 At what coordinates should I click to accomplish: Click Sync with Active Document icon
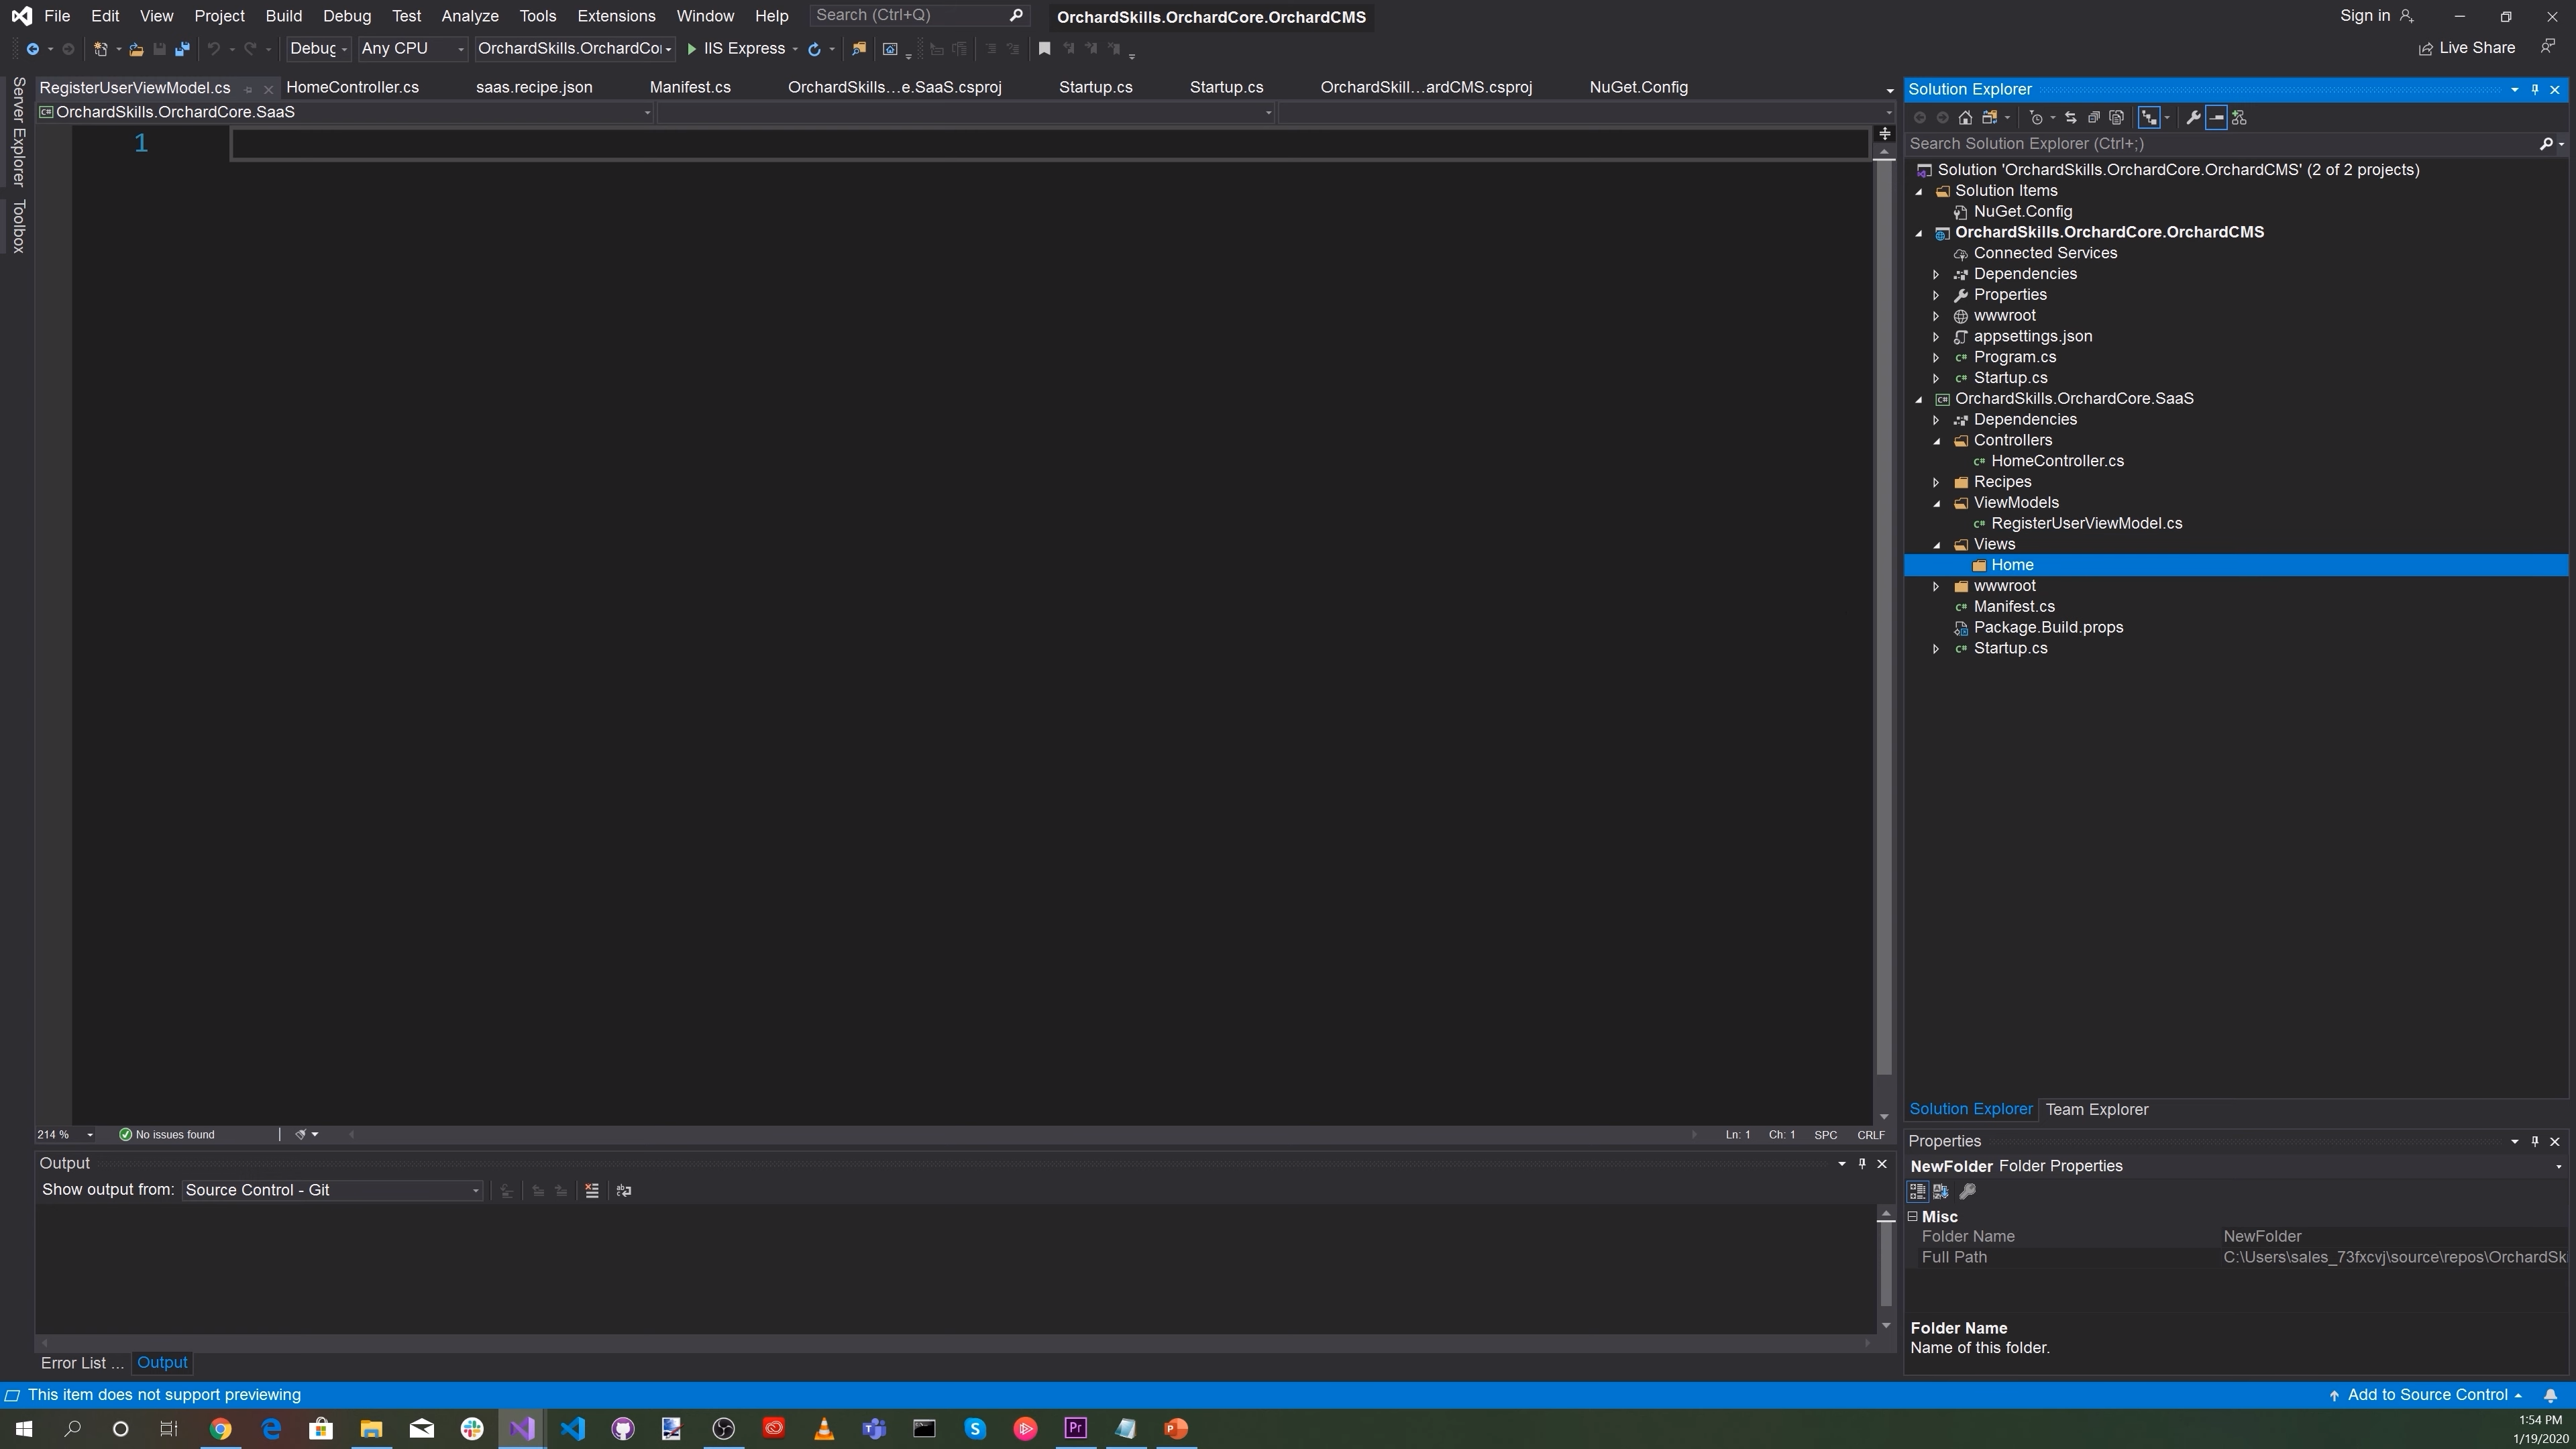[2070, 118]
